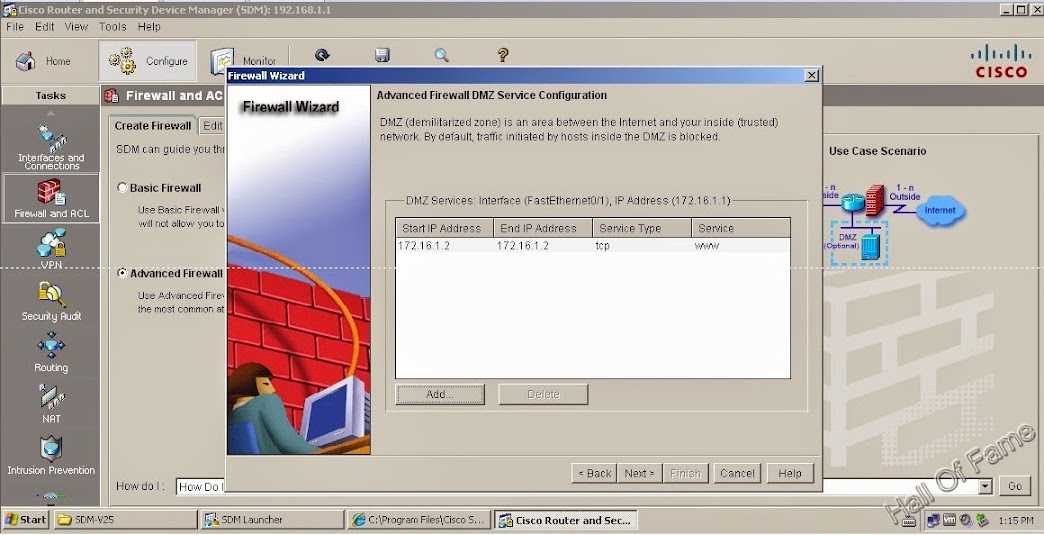Click Next in the Firewall Wizard
Viewport: 1044px width, 535px height.
pos(639,473)
